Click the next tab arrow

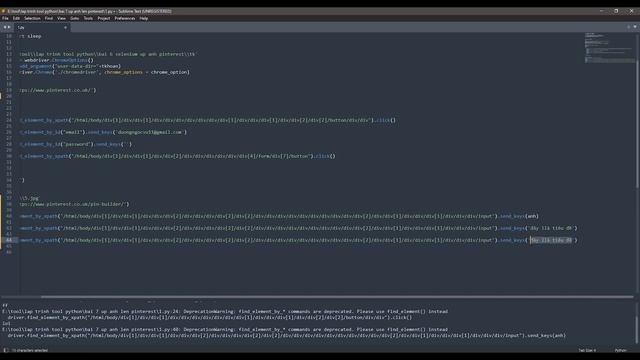[x=9, y=27]
